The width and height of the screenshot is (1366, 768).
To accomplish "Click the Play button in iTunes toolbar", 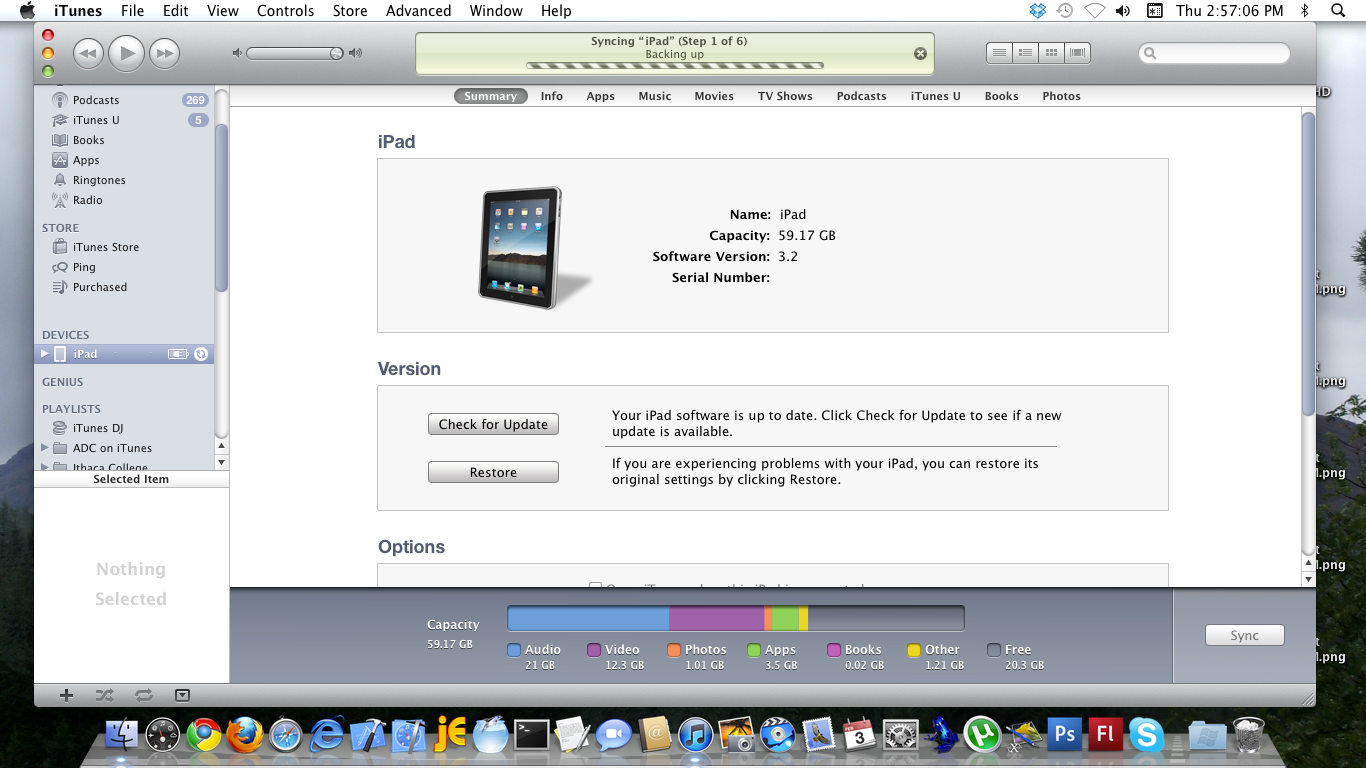I will pos(126,53).
